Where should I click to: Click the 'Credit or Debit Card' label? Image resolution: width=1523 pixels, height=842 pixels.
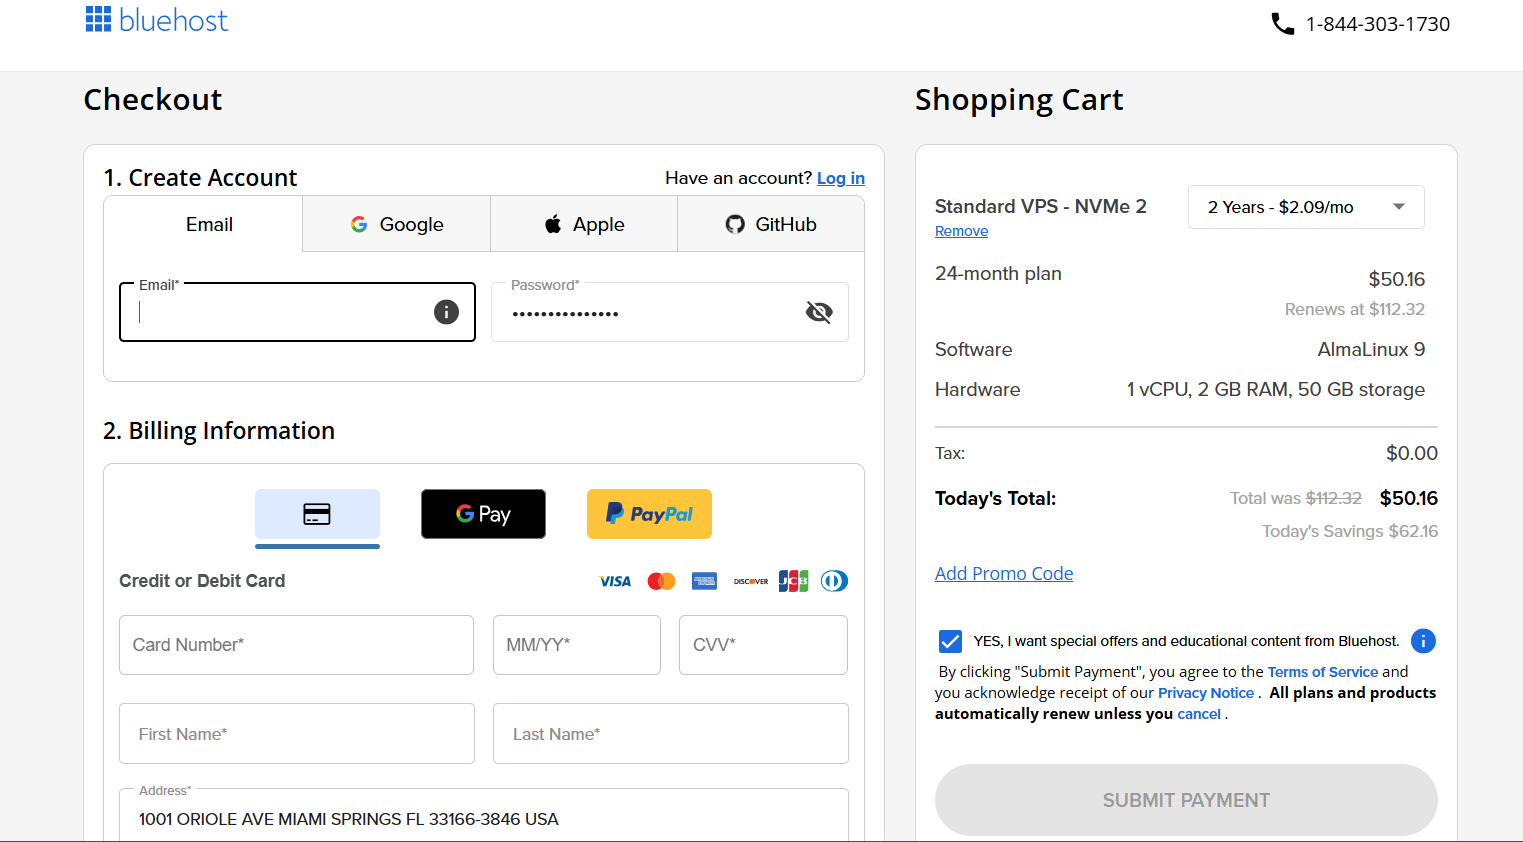click(202, 581)
